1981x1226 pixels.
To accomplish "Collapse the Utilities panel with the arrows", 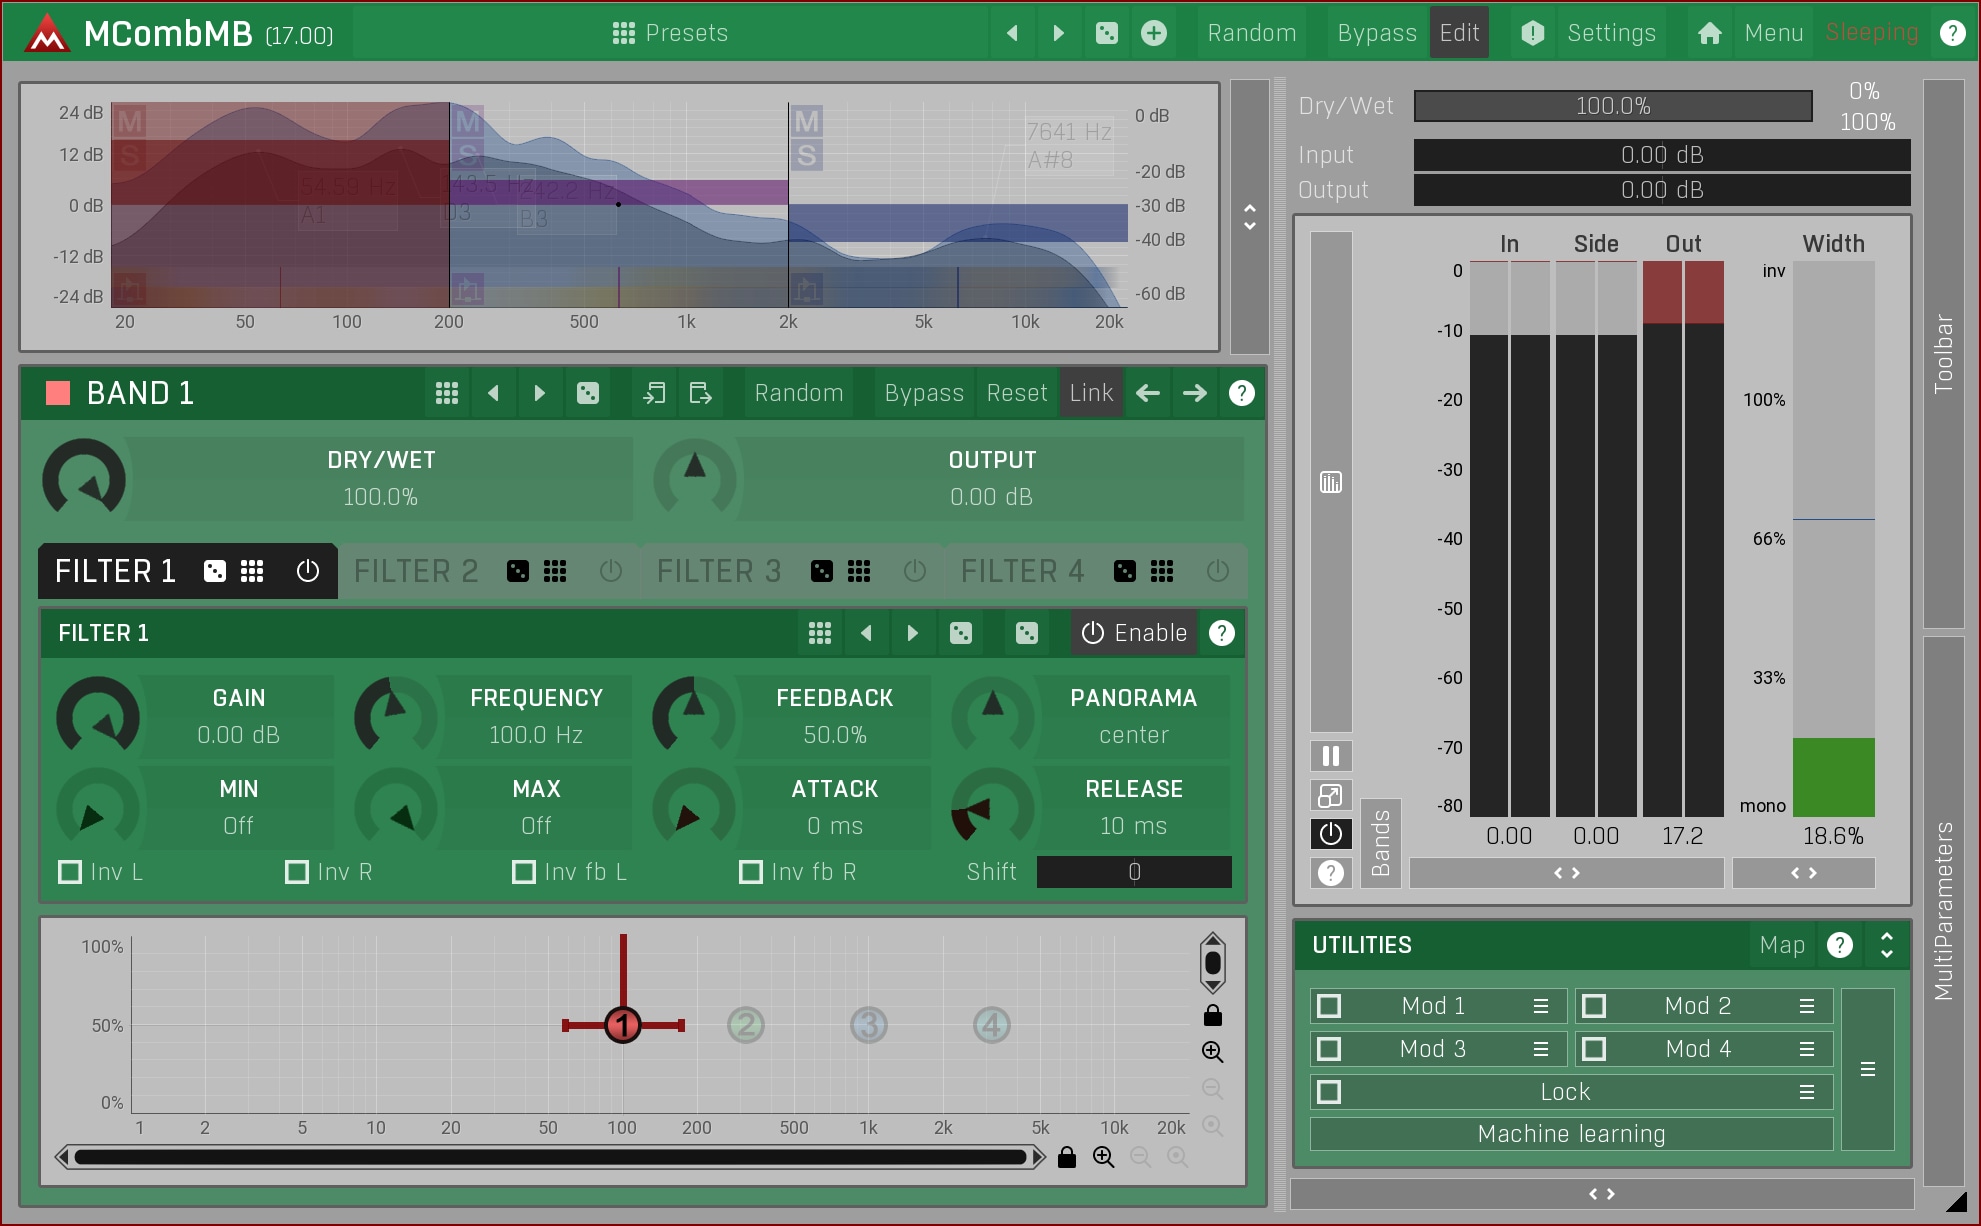I will pos(1886,945).
